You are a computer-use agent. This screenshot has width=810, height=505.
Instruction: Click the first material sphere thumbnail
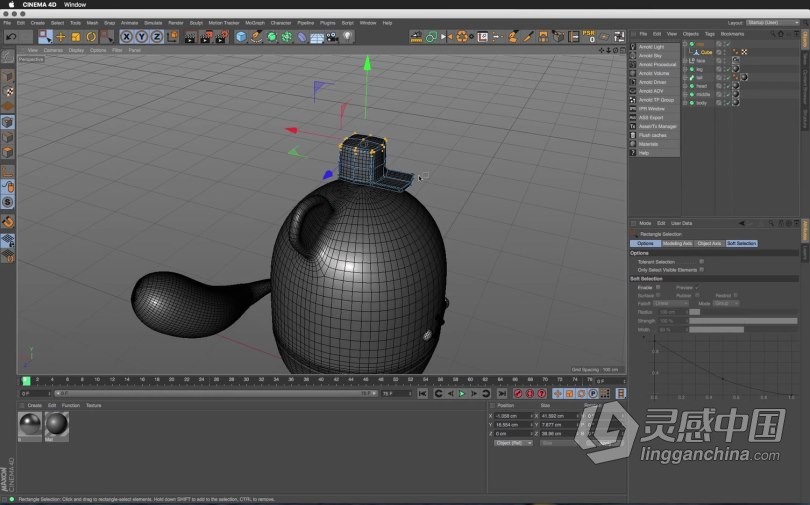point(30,425)
